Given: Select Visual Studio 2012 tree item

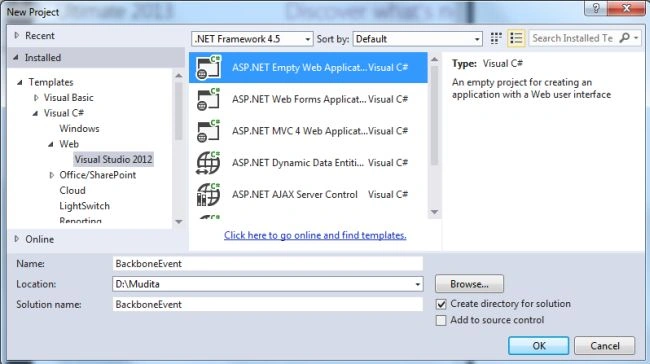Looking at the screenshot, I should (x=114, y=160).
